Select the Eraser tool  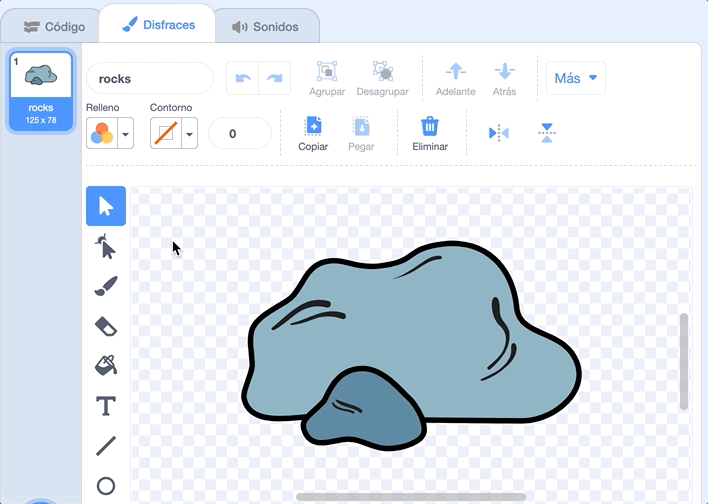(106, 326)
